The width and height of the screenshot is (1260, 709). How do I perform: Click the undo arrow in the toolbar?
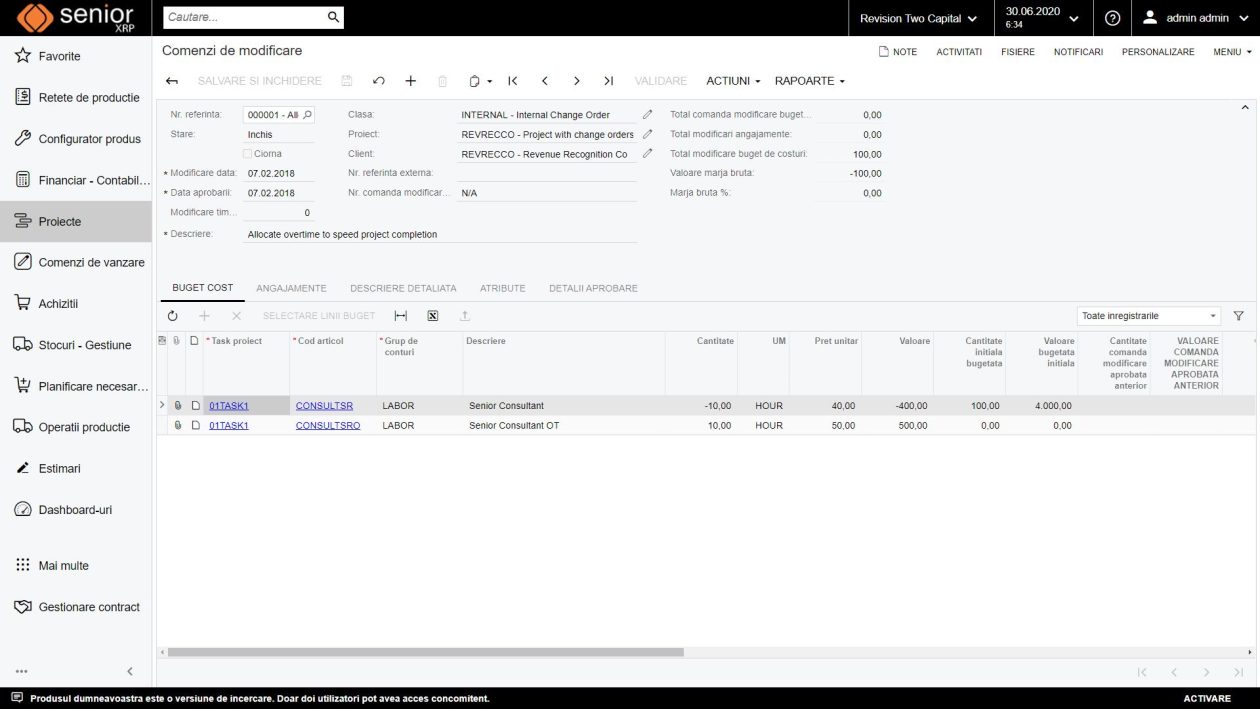click(x=378, y=80)
